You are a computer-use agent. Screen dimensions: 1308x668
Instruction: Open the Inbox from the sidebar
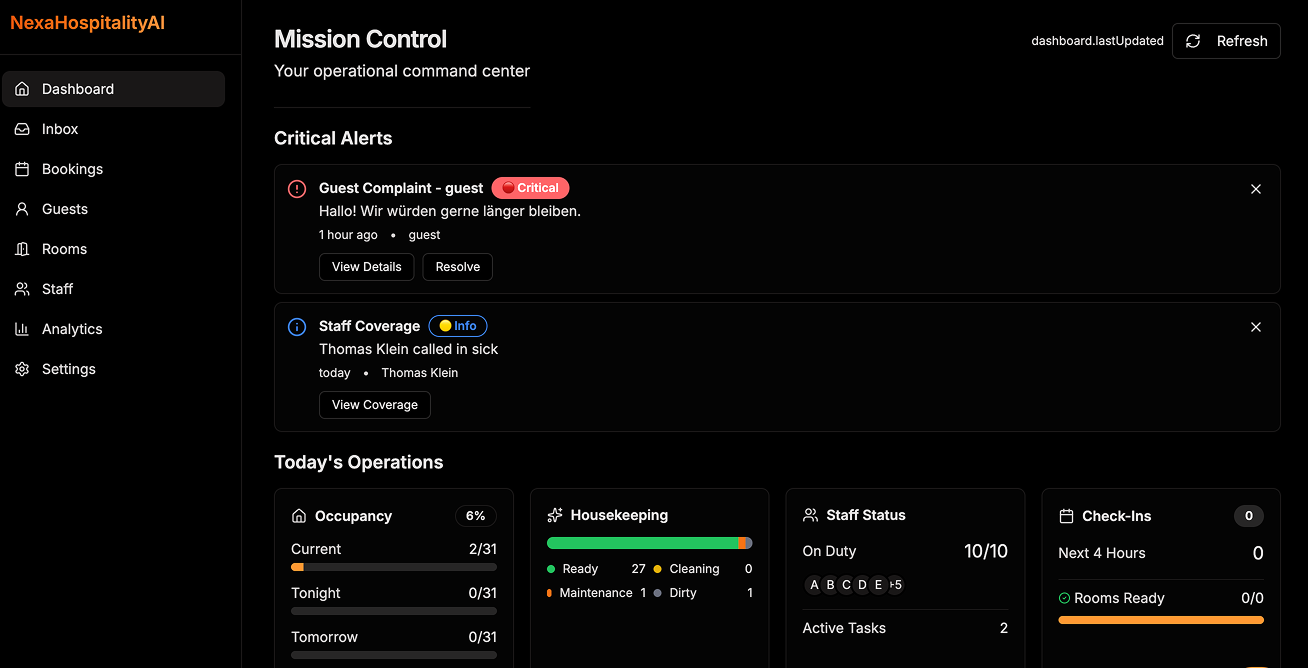(x=21, y=129)
